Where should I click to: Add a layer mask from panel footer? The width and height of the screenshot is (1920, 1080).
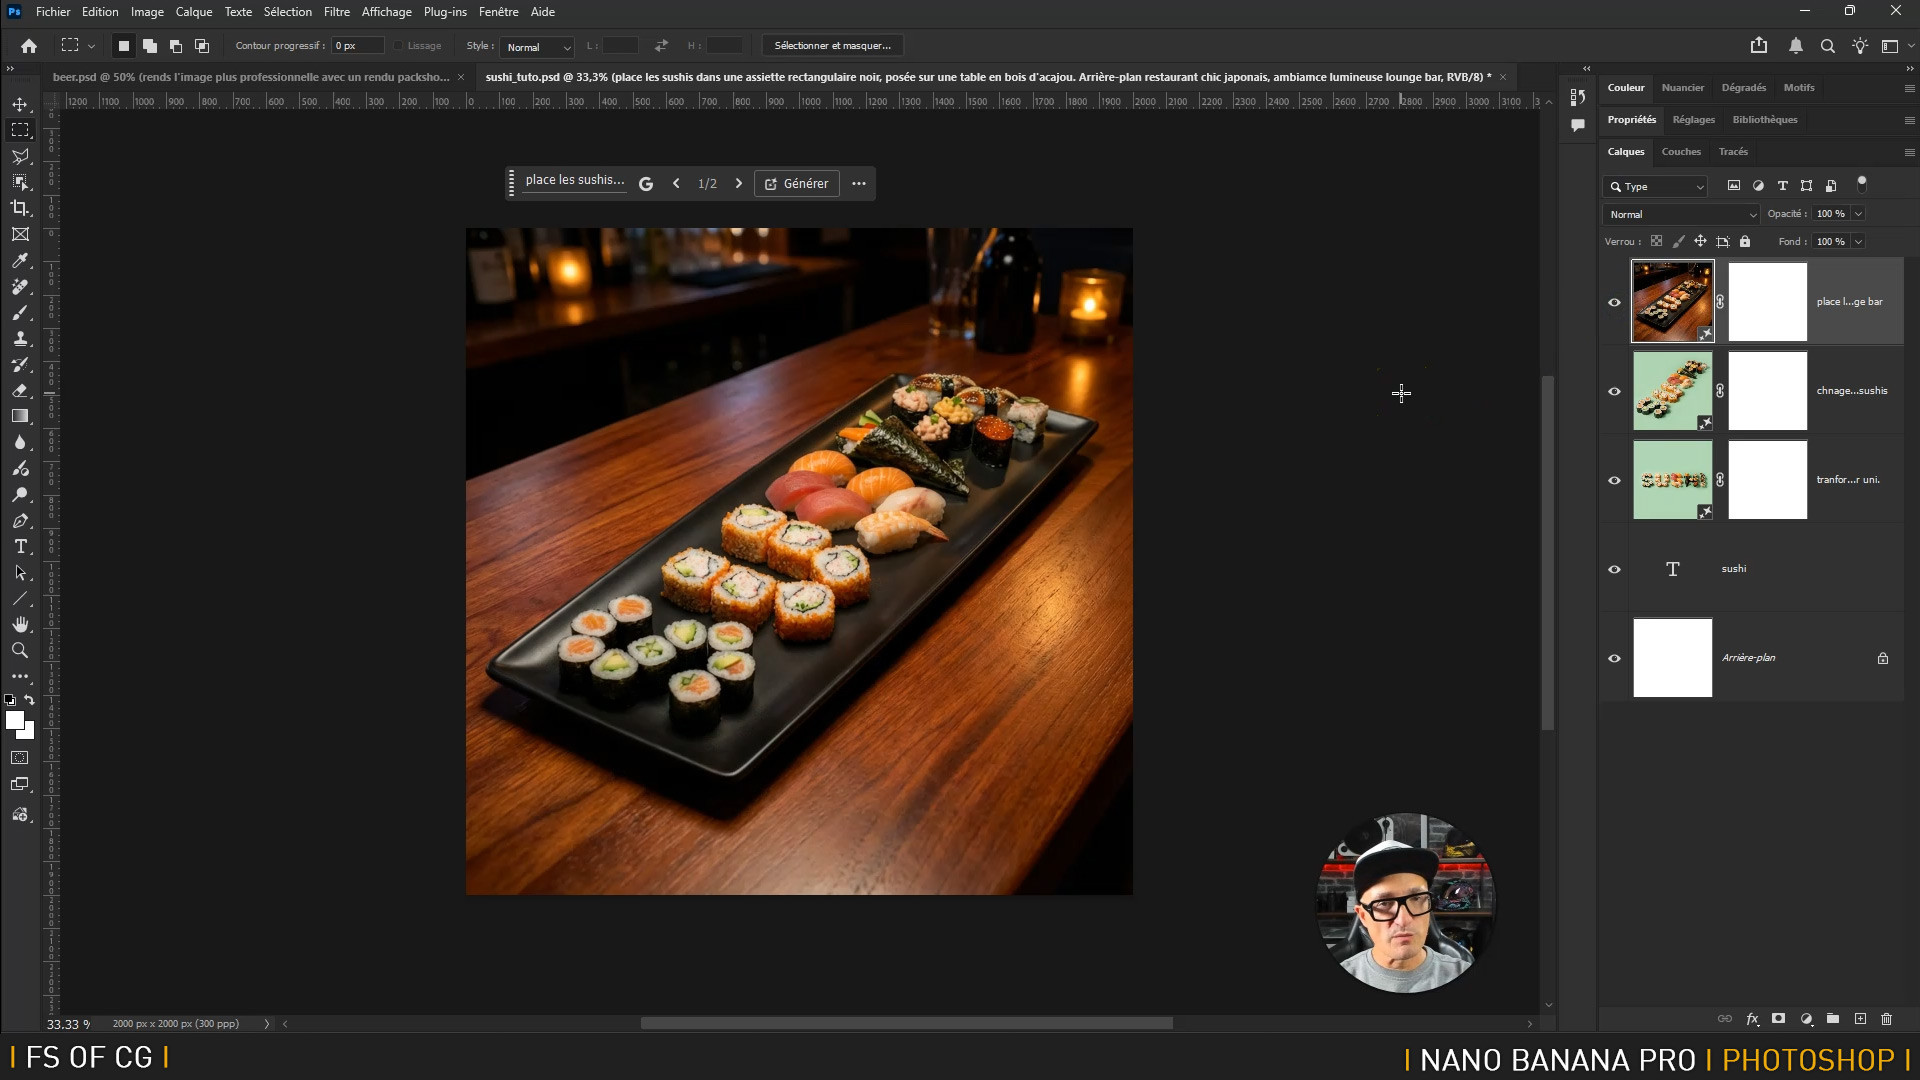pos(1778,1019)
